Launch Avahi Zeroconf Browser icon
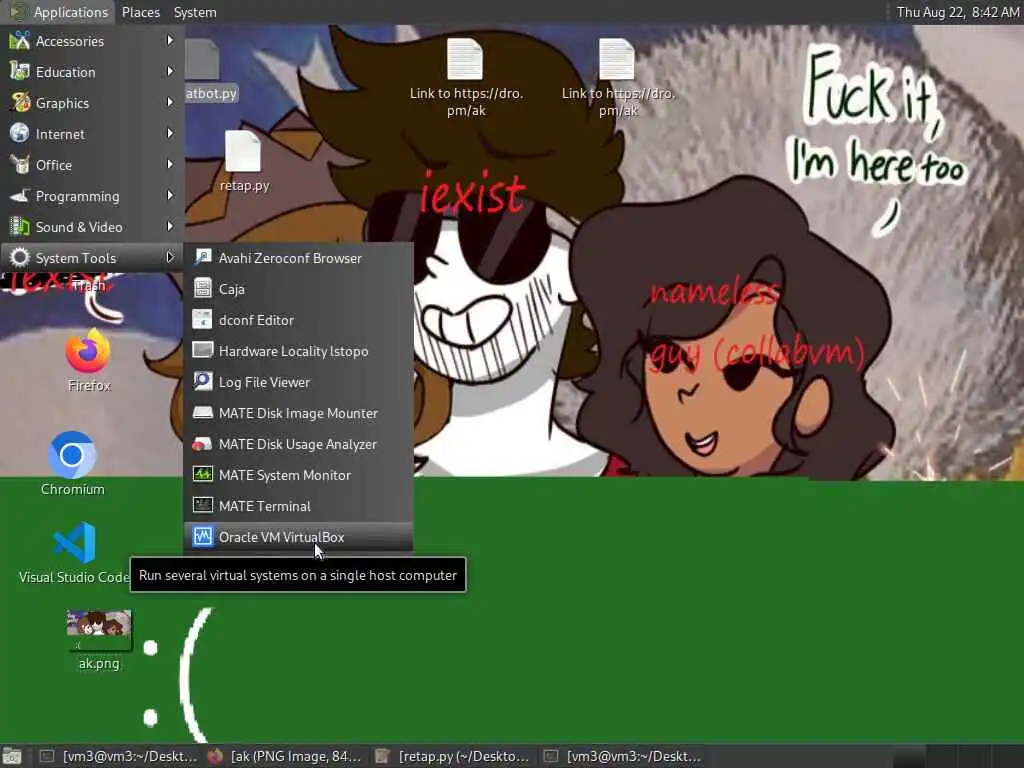Viewport: 1024px width, 768px height. point(202,257)
